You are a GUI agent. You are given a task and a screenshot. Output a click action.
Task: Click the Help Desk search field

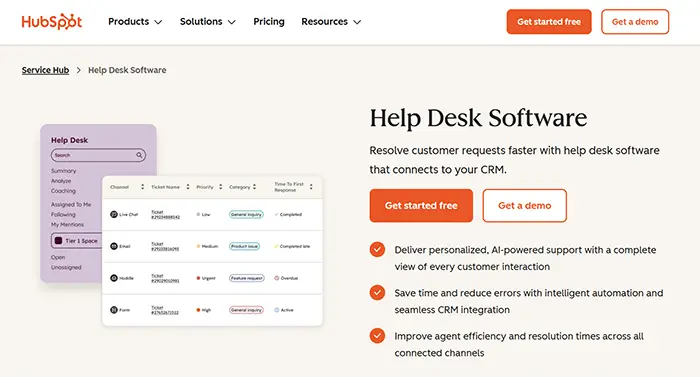(x=98, y=155)
